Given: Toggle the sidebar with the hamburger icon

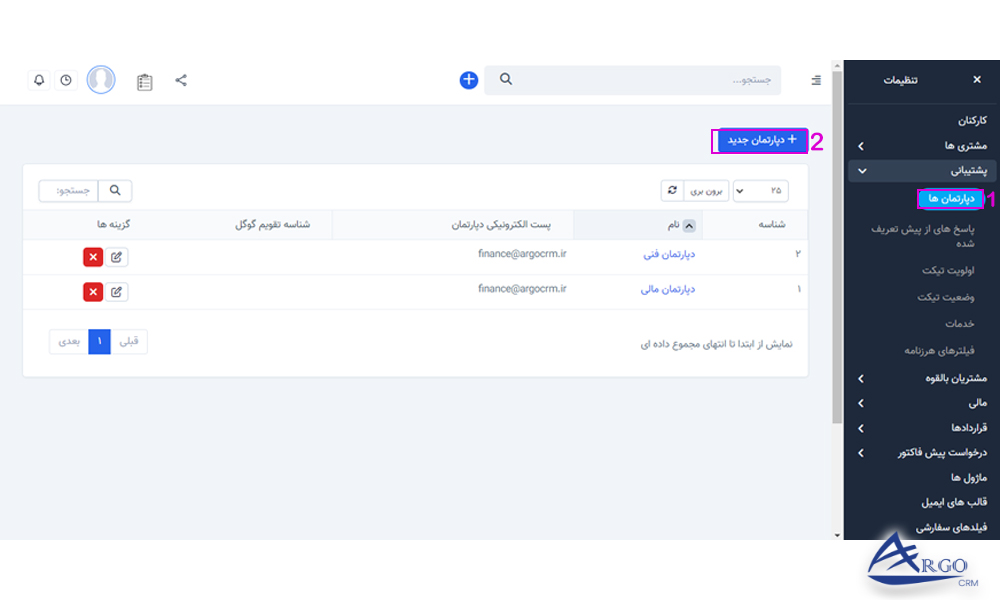Looking at the screenshot, I should (815, 79).
